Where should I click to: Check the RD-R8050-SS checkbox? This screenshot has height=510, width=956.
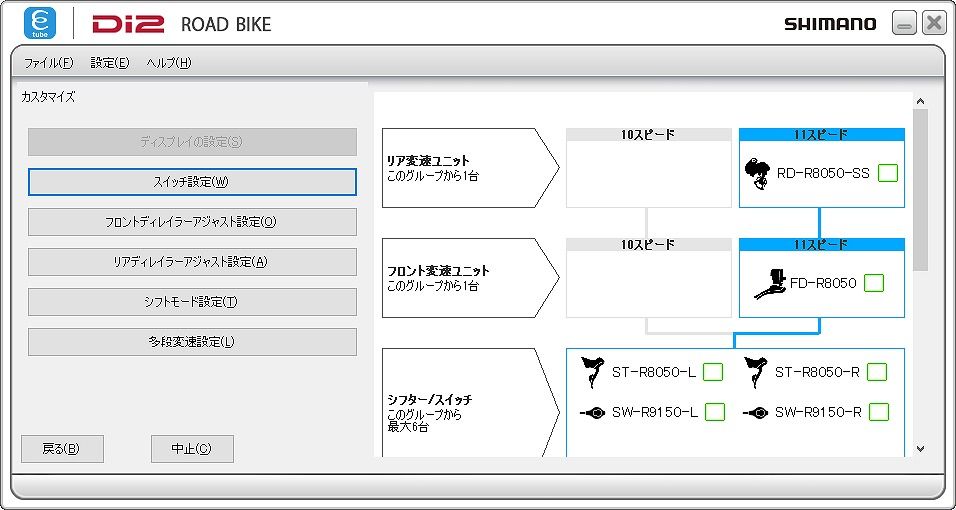pyautogui.click(x=888, y=173)
